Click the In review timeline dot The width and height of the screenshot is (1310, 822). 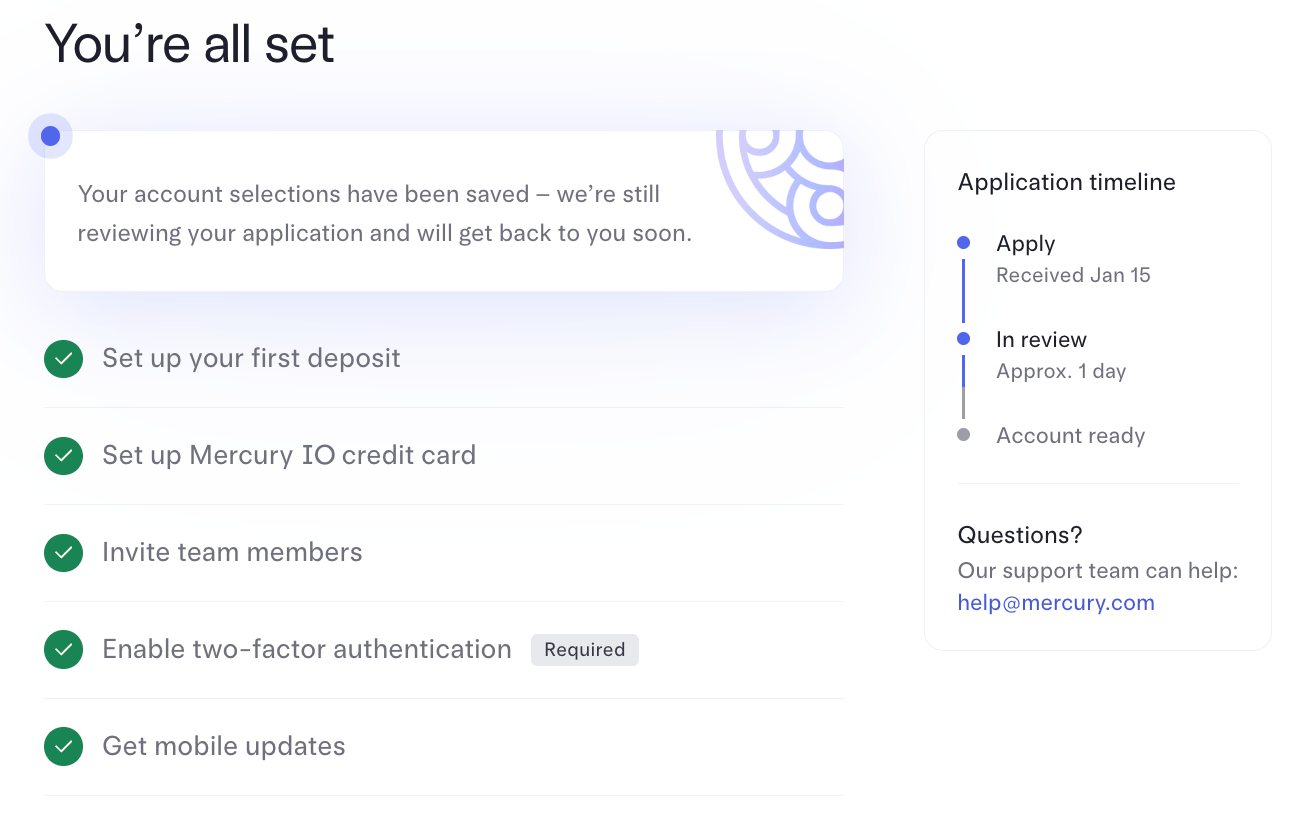(x=963, y=339)
